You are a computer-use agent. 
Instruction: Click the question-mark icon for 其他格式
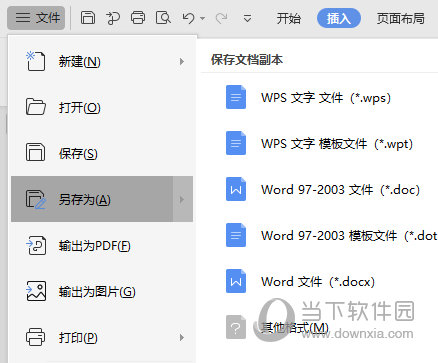236,327
